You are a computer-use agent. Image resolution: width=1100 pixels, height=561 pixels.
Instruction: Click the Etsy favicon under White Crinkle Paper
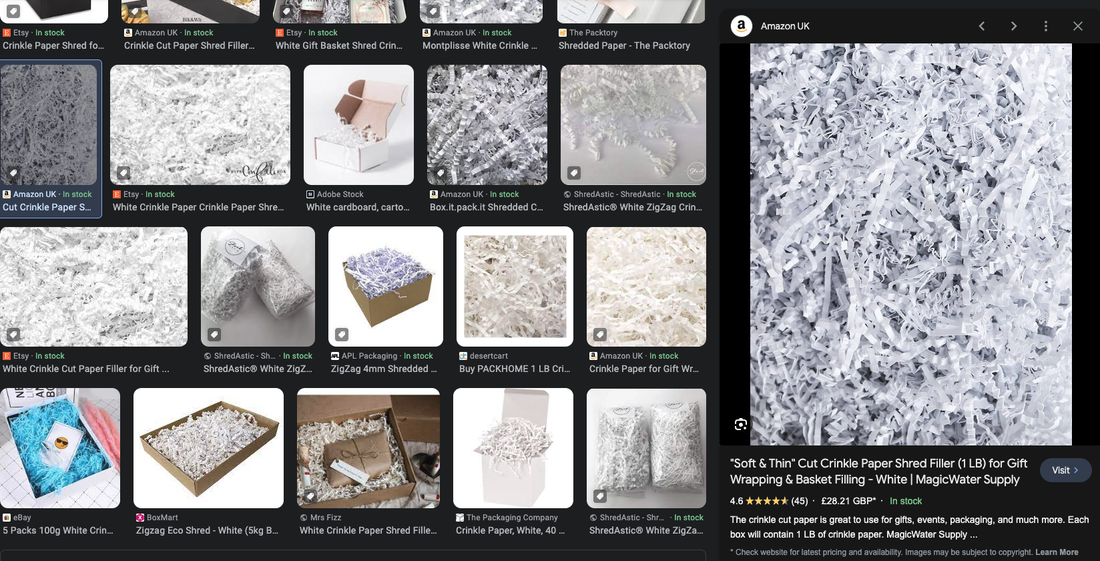coord(117,194)
